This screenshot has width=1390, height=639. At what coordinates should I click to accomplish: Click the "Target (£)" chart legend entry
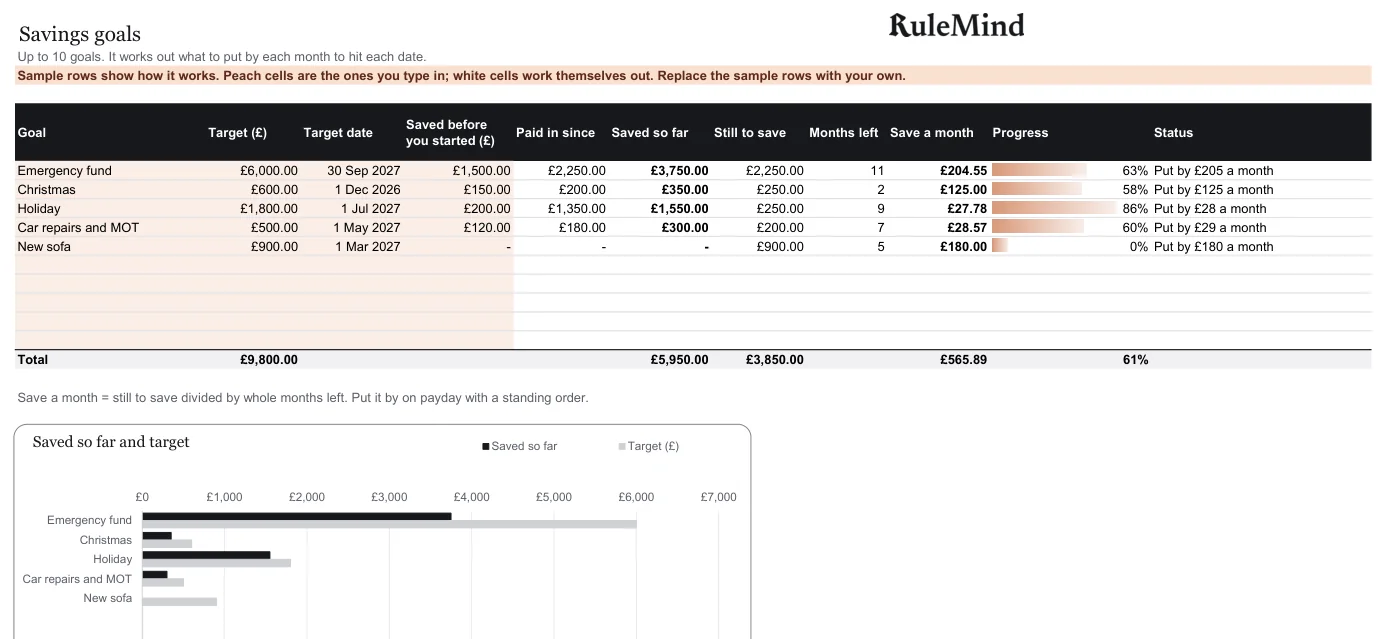tap(649, 446)
